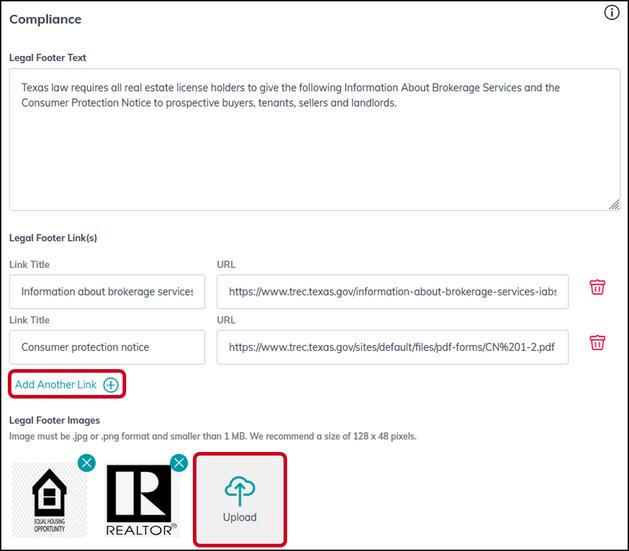Screen dimensions: 629x551
Task: Click the Add Another Link text
Action: click(x=56, y=385)
